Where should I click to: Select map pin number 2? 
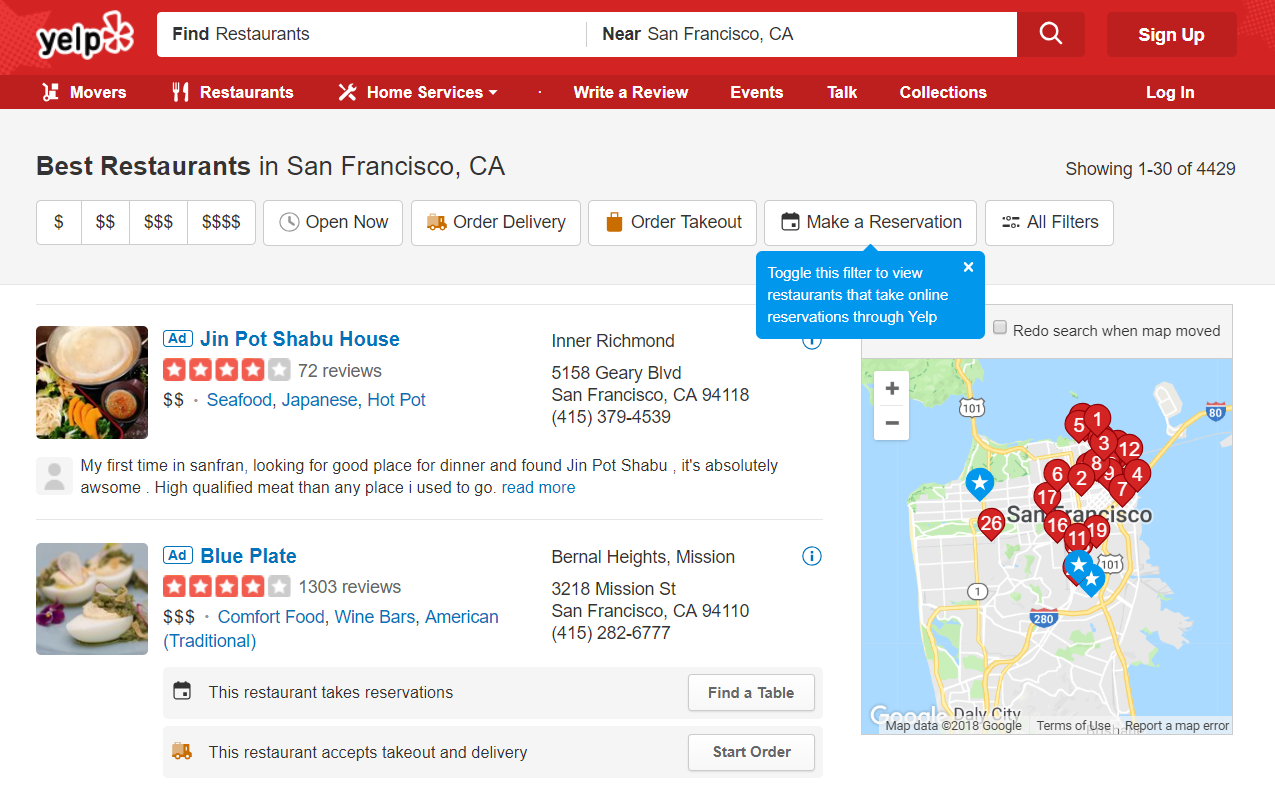(x=1080, y=479)
